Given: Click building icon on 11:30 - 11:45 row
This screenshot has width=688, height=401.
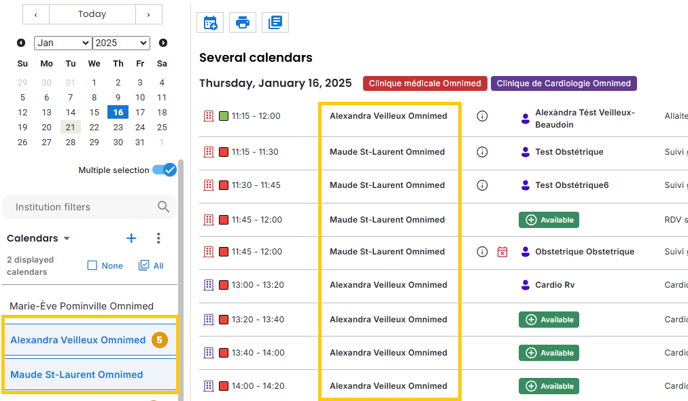Looking at the screenshot, I should click(x=208, y=185).
